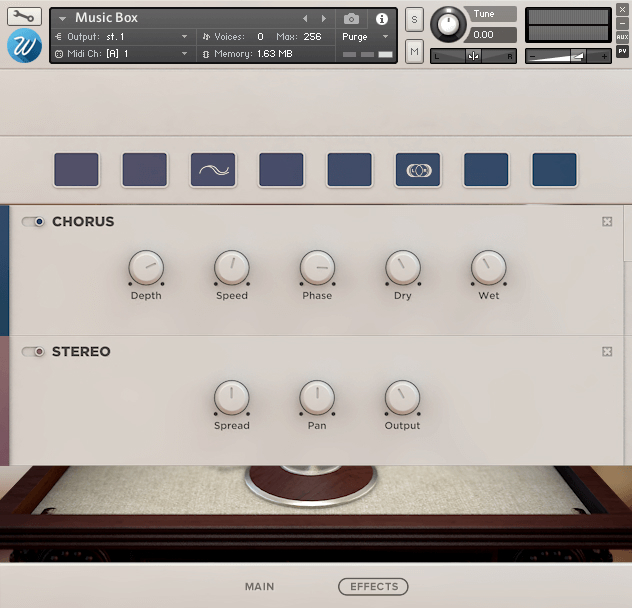This screenshot has width=632, height=608.
Task: Click the Chorus Dry knob
Action: 403,267
